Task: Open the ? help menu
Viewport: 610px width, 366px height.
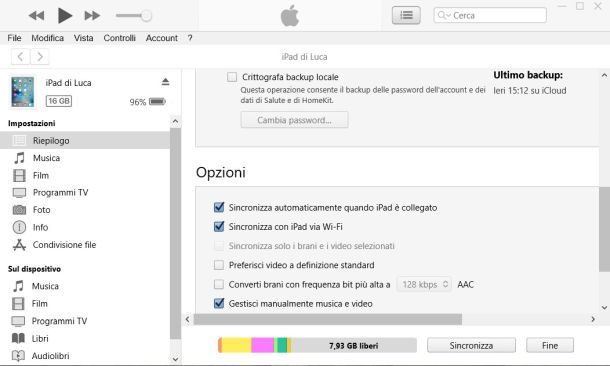Action: tap(190, 38)
